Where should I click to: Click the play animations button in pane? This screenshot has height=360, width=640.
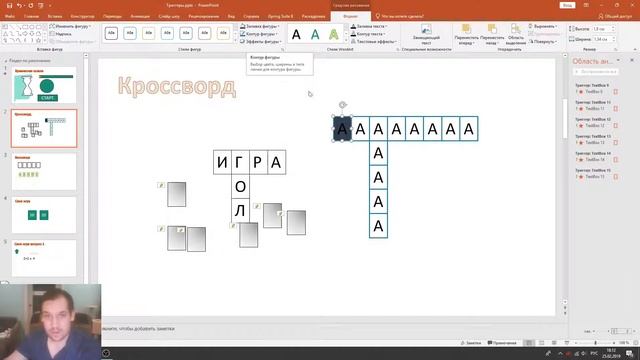tap(596, 71)
